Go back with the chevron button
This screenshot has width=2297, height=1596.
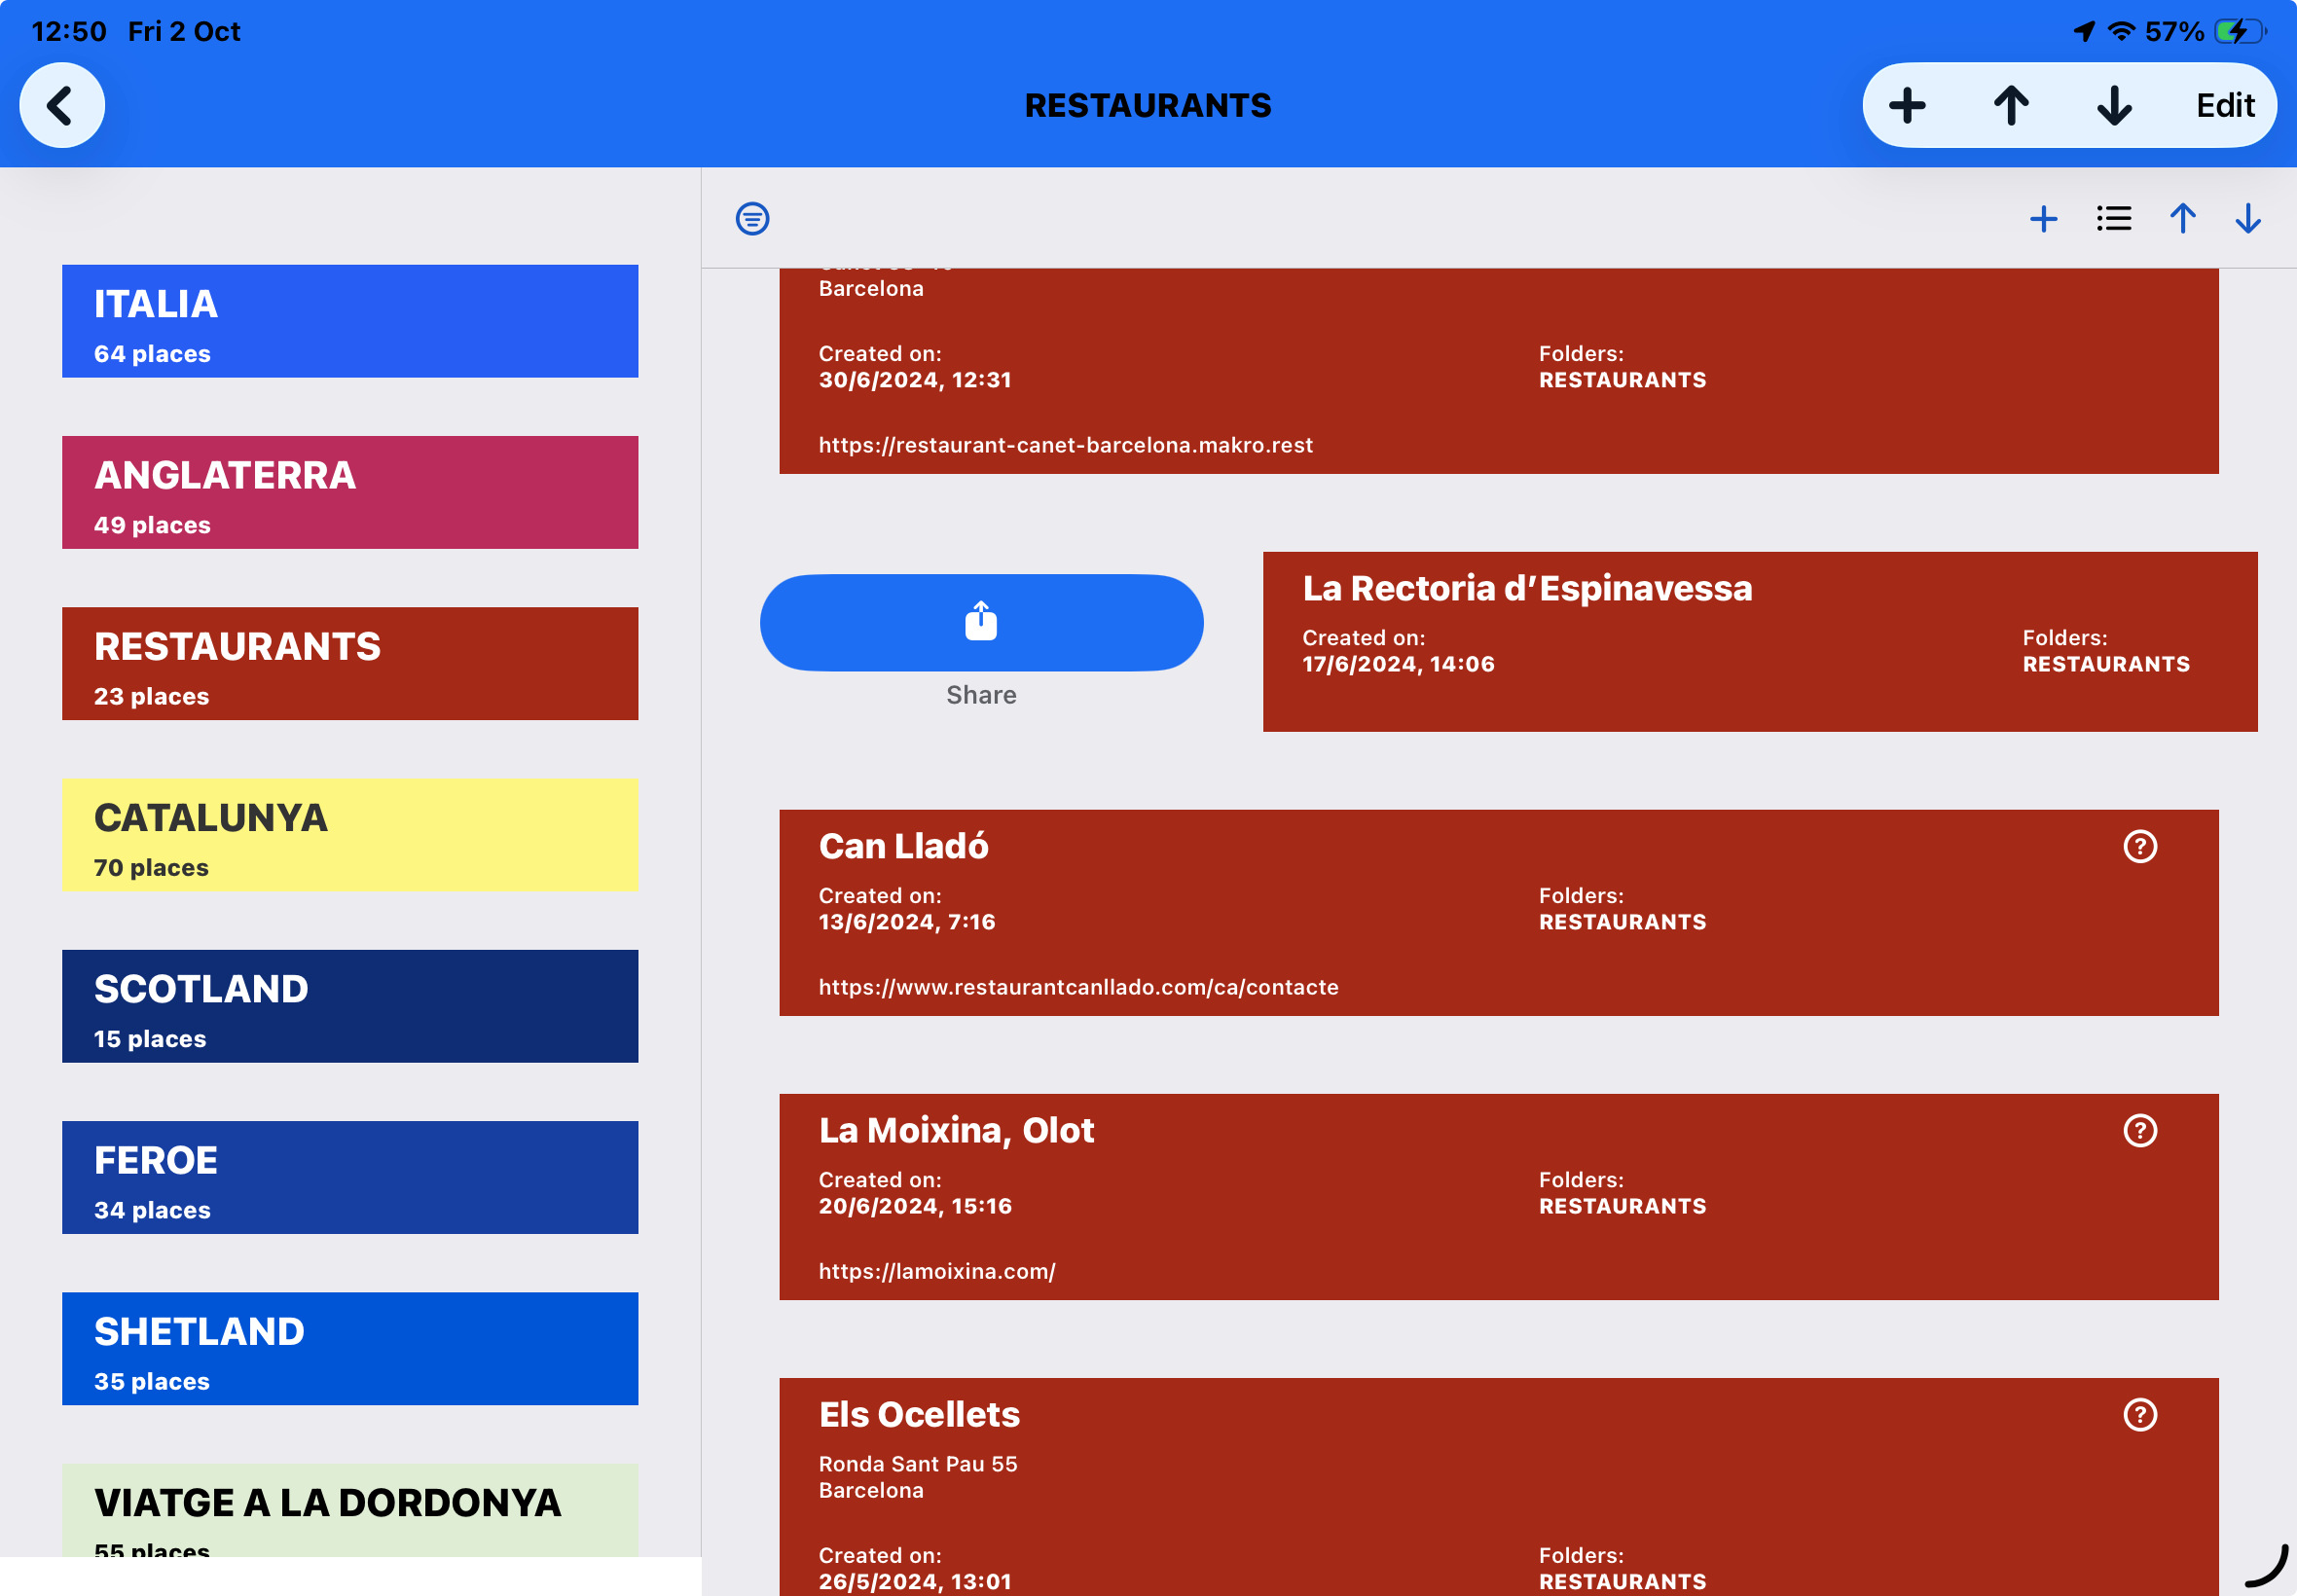pos(62,105)
